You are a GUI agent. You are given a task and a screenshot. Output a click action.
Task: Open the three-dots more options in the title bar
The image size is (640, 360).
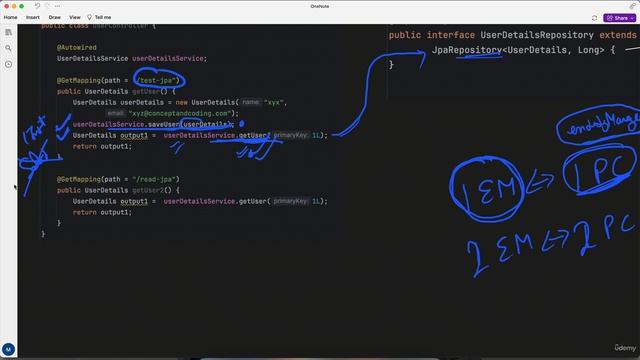pyautogui.click(x=57, y=6)
